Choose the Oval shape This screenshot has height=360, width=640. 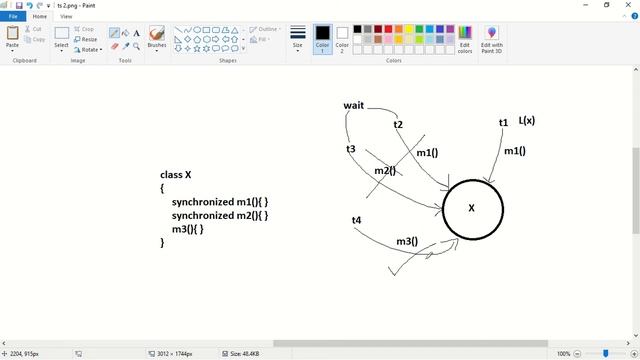tap(197, 30)
